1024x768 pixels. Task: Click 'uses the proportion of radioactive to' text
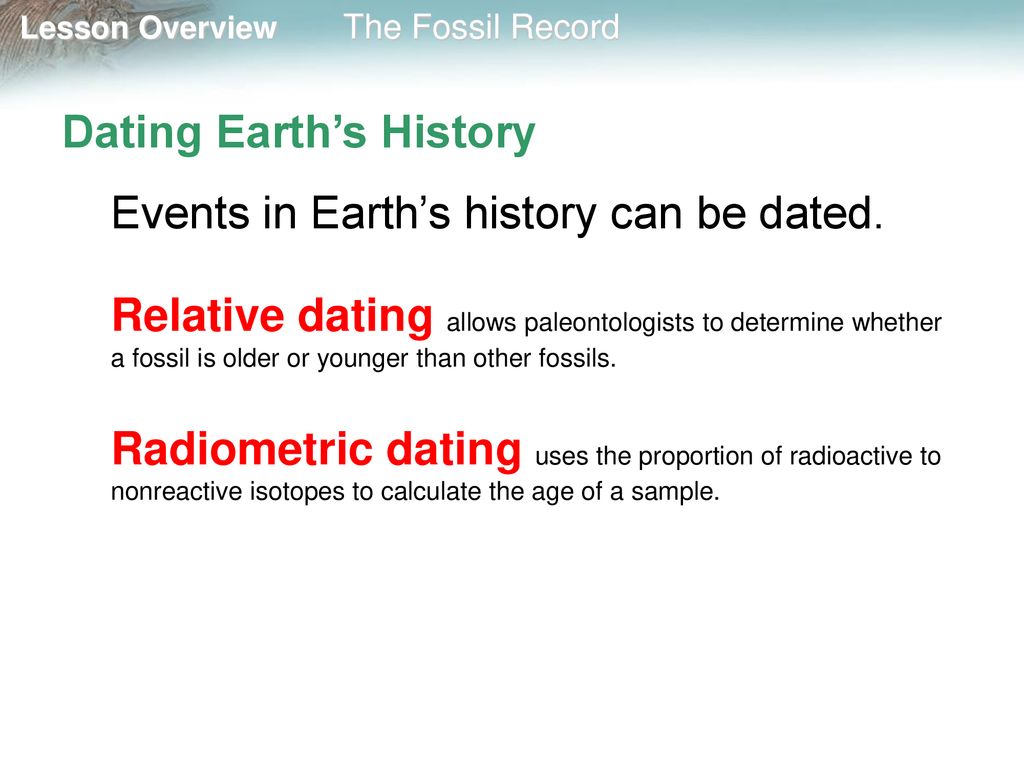click(x=738, y=456)
